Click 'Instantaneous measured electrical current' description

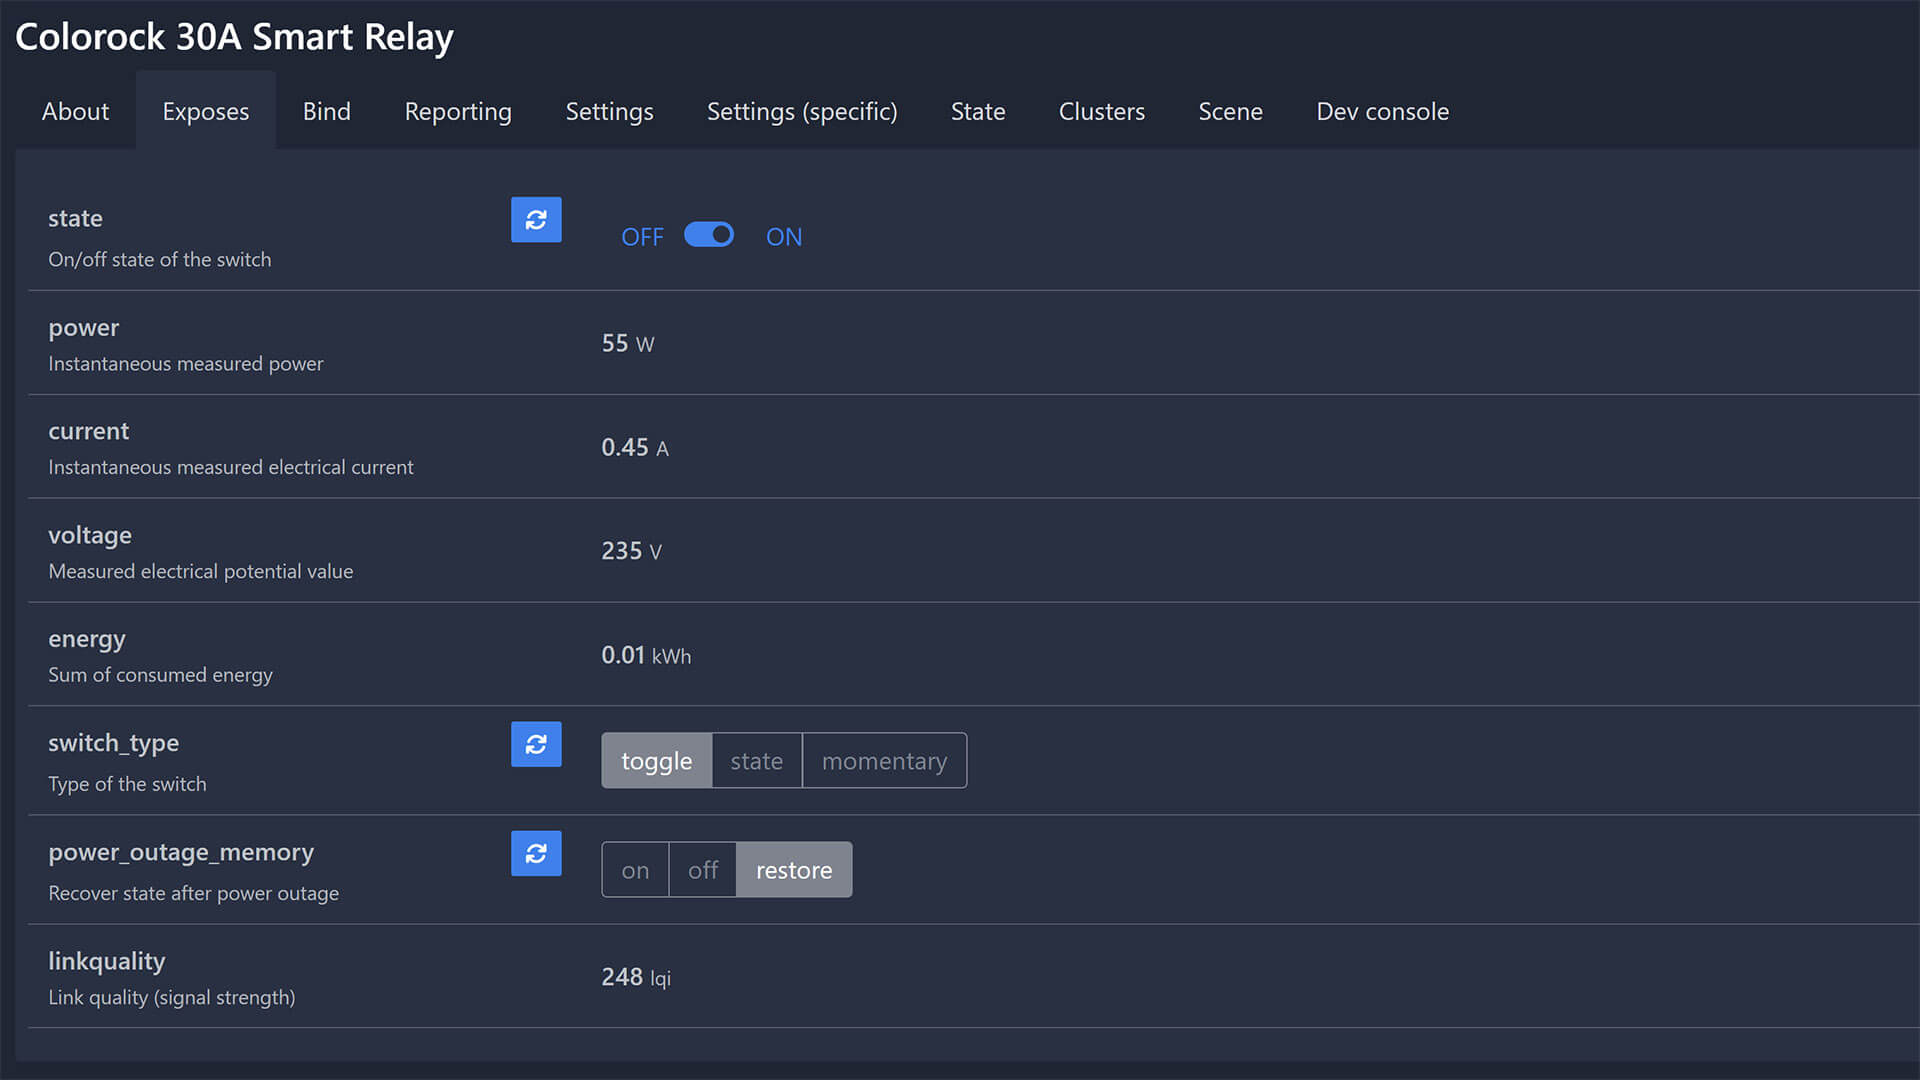pyautogui.click(x=231, y=467)
